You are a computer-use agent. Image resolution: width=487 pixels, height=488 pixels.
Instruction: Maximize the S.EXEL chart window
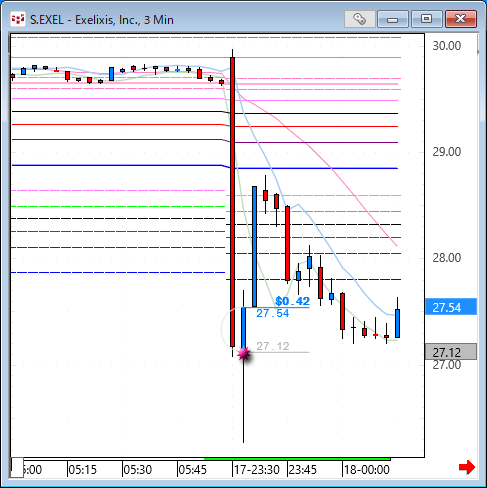coord(427,19)
